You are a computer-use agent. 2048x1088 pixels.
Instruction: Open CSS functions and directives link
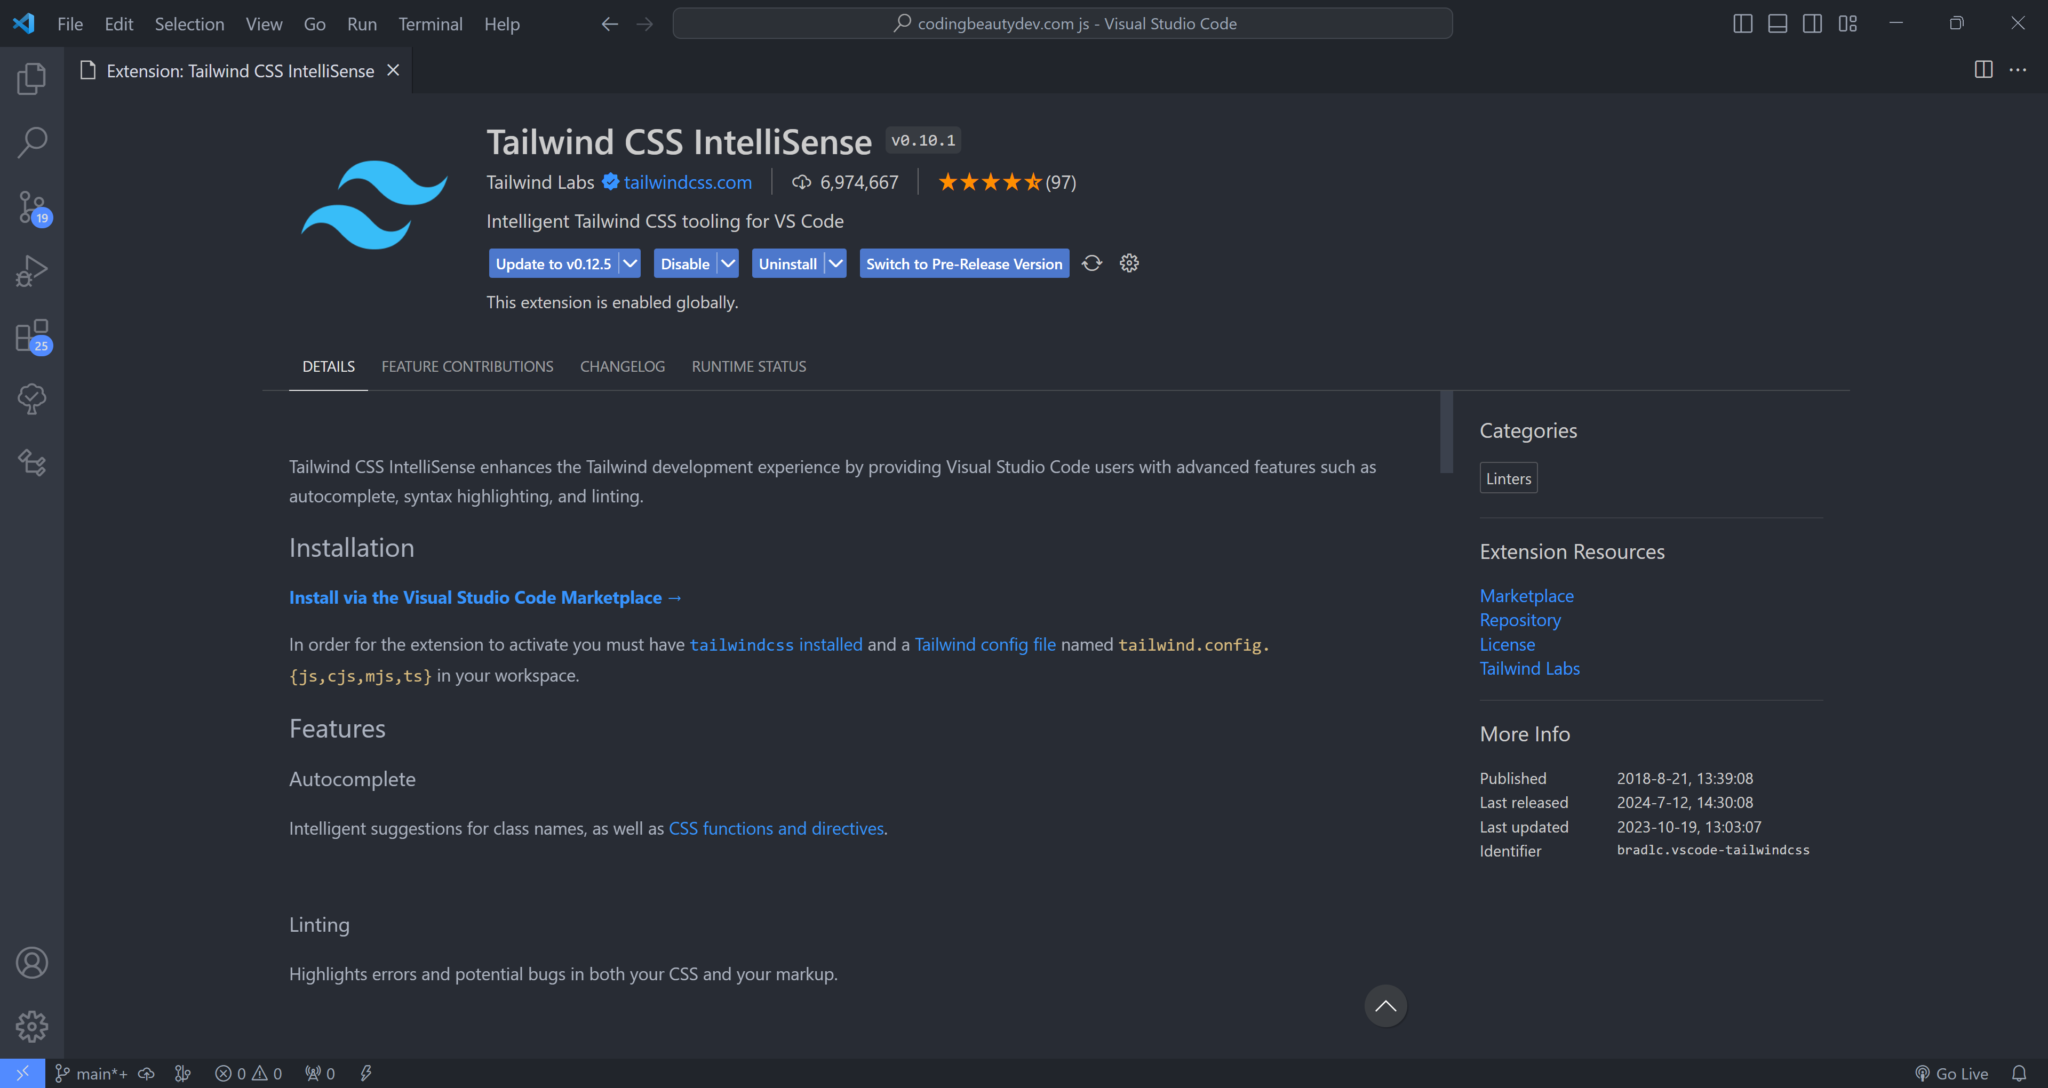(x=776, y=828)
